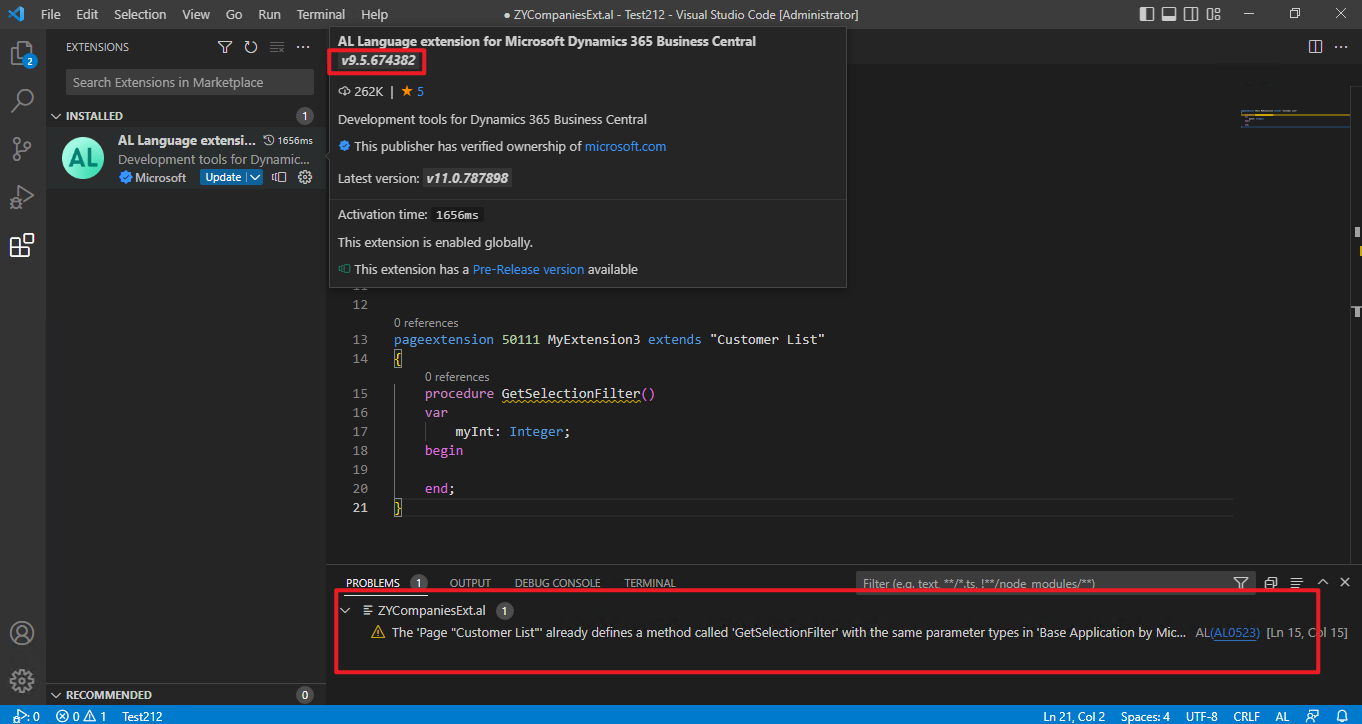Select the Run and Debug icon

point(22,197)
